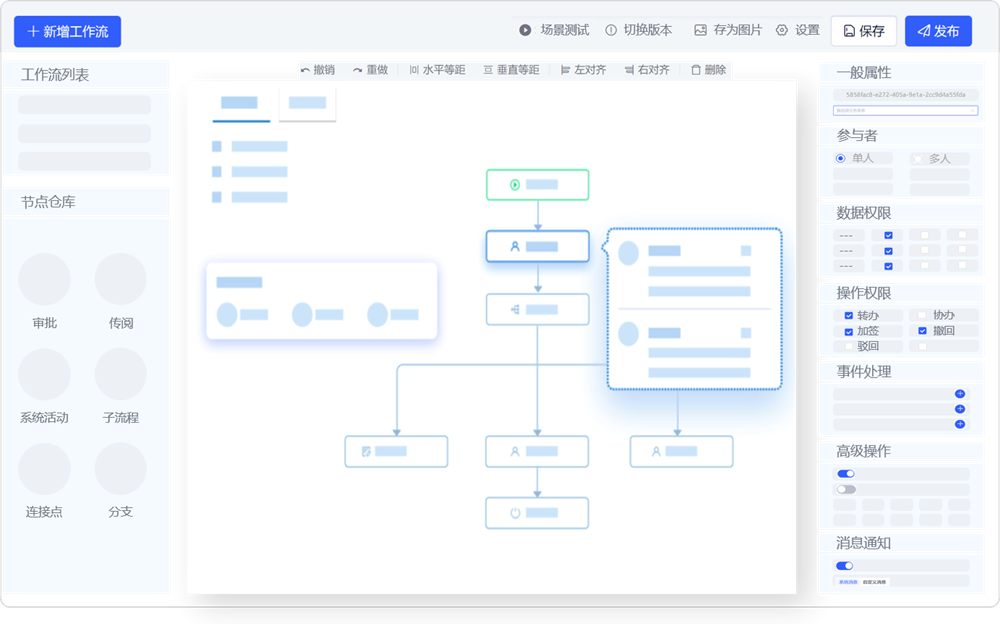Uncheck the 转办 checkbox
This screenshot has height=624, width=1000.
pyautogui.click(x=849, y=315)
